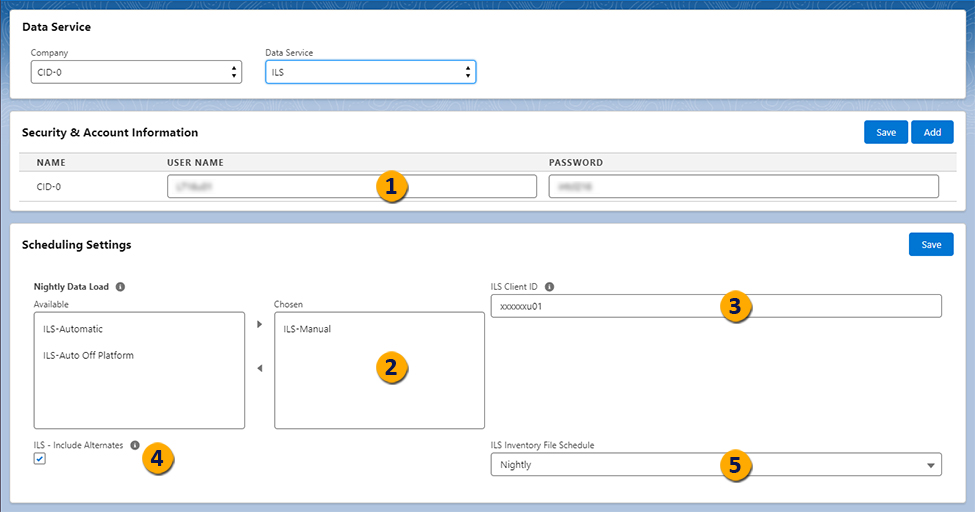Focus the User Name input field
The height and width of the screenshot is (512, 975).
(352, 187)
